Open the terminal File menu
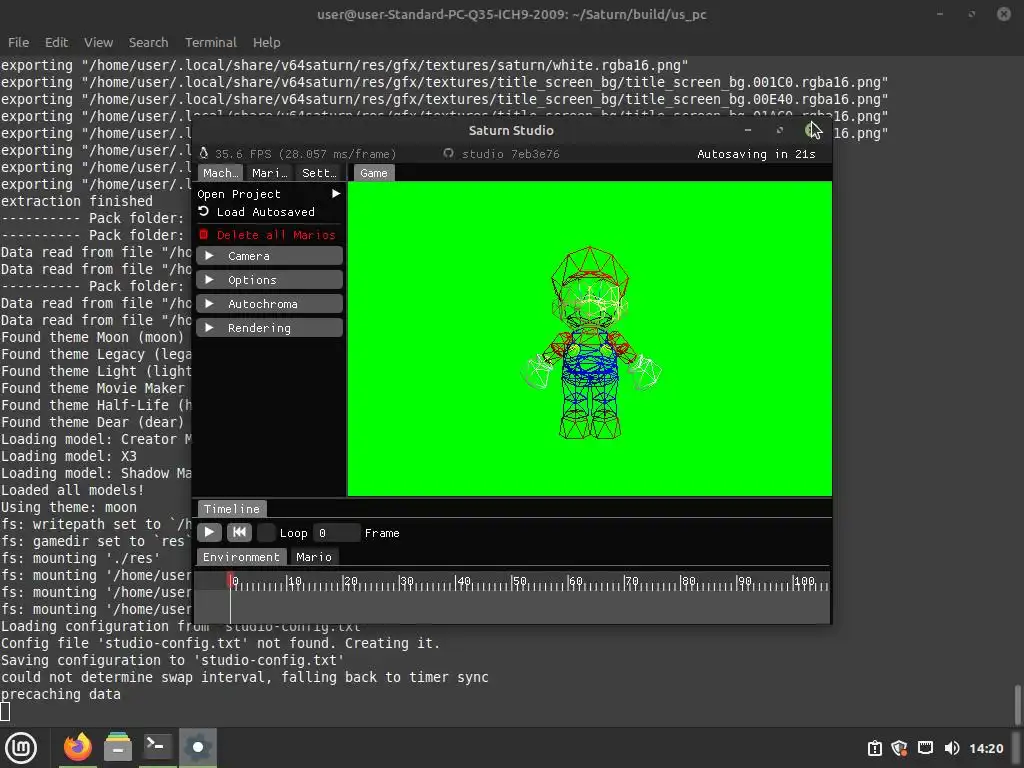 18,42
